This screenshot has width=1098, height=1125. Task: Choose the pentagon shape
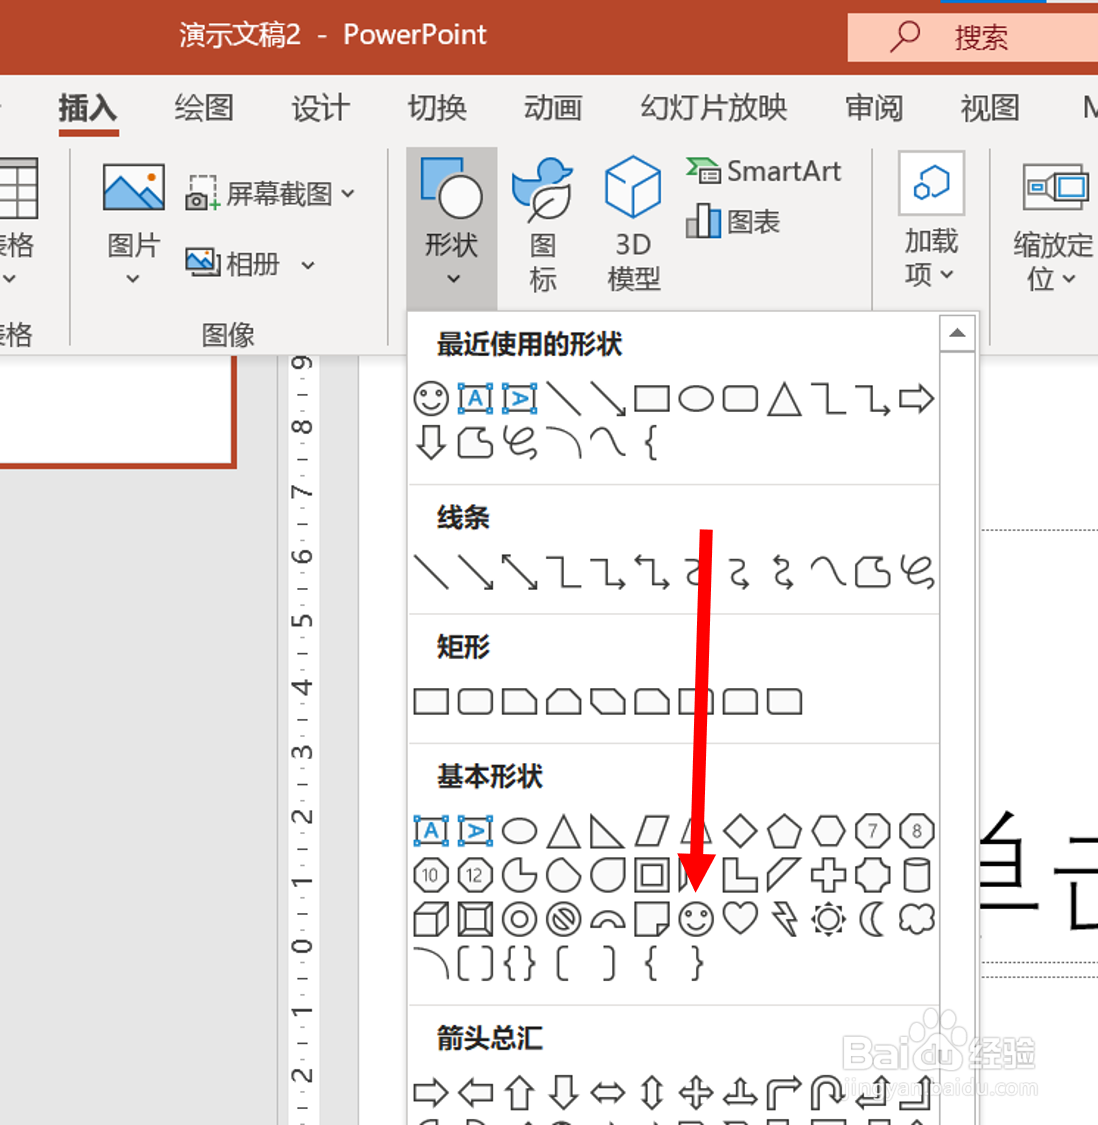click(784, 831)
